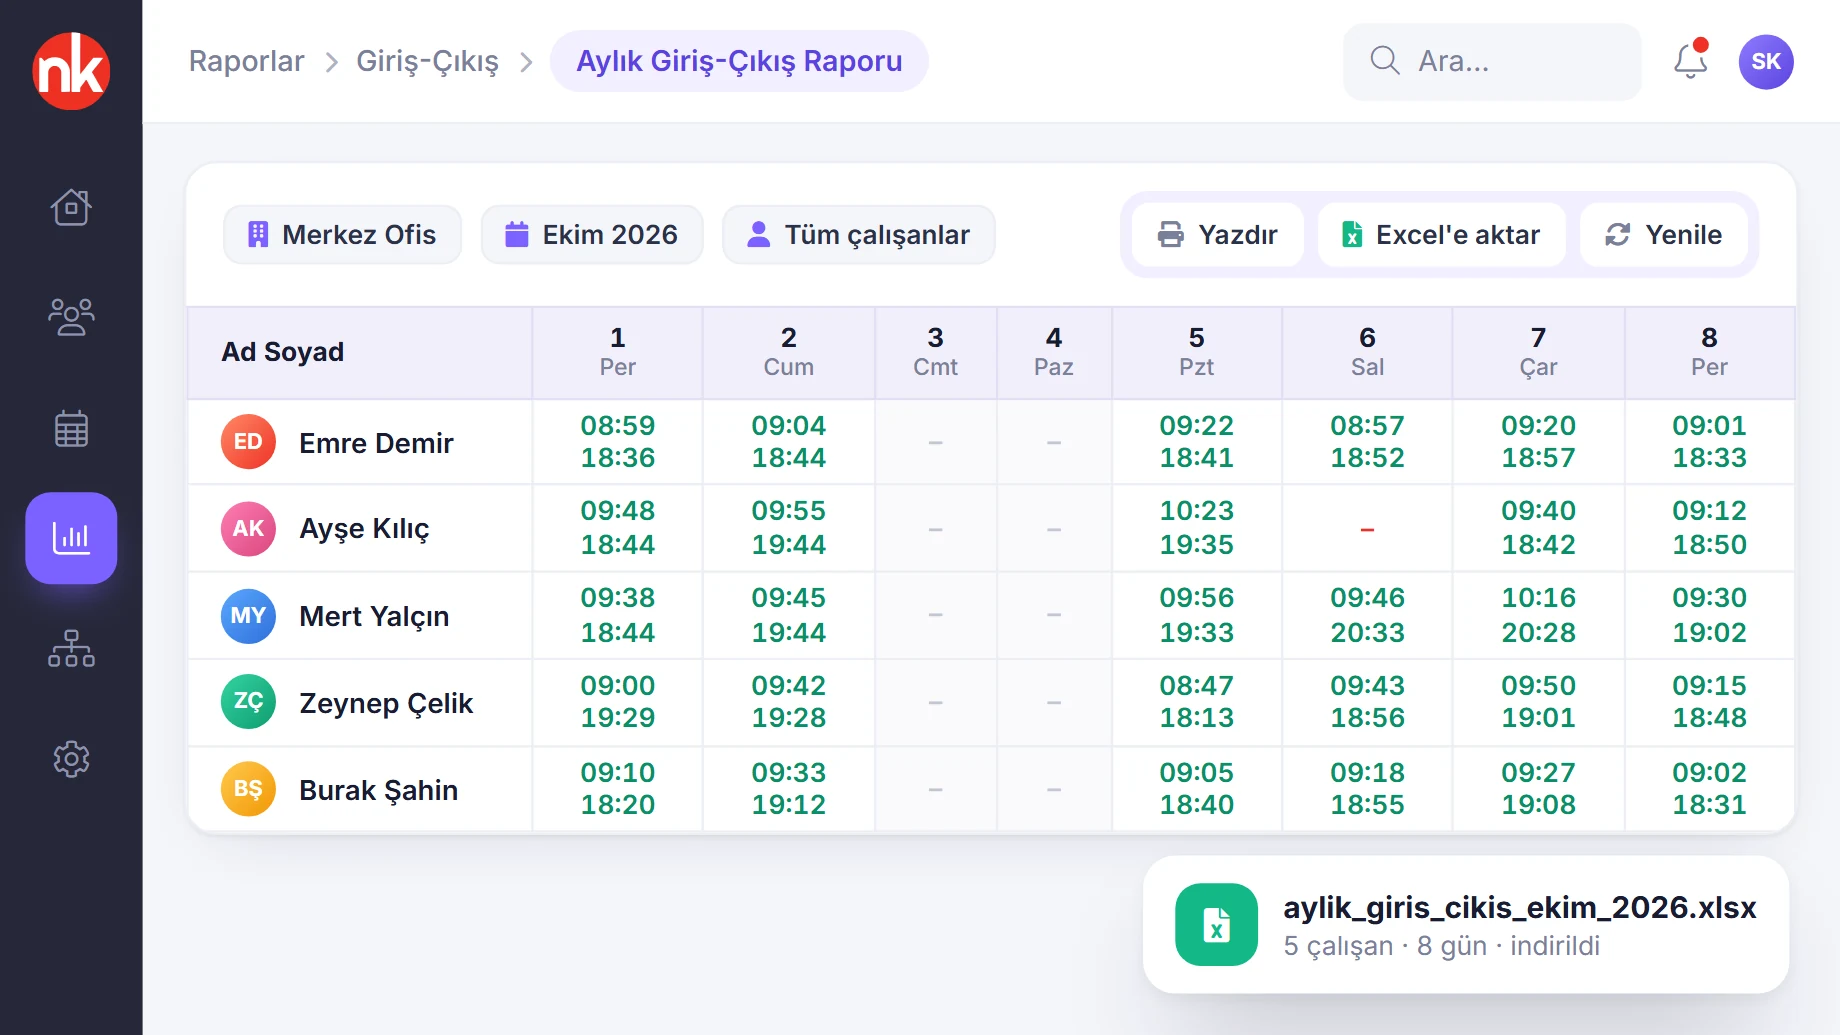The image size is (1840, 1035).
Task: Select the 1 Per day column header
Action: (x=618, y=352)
